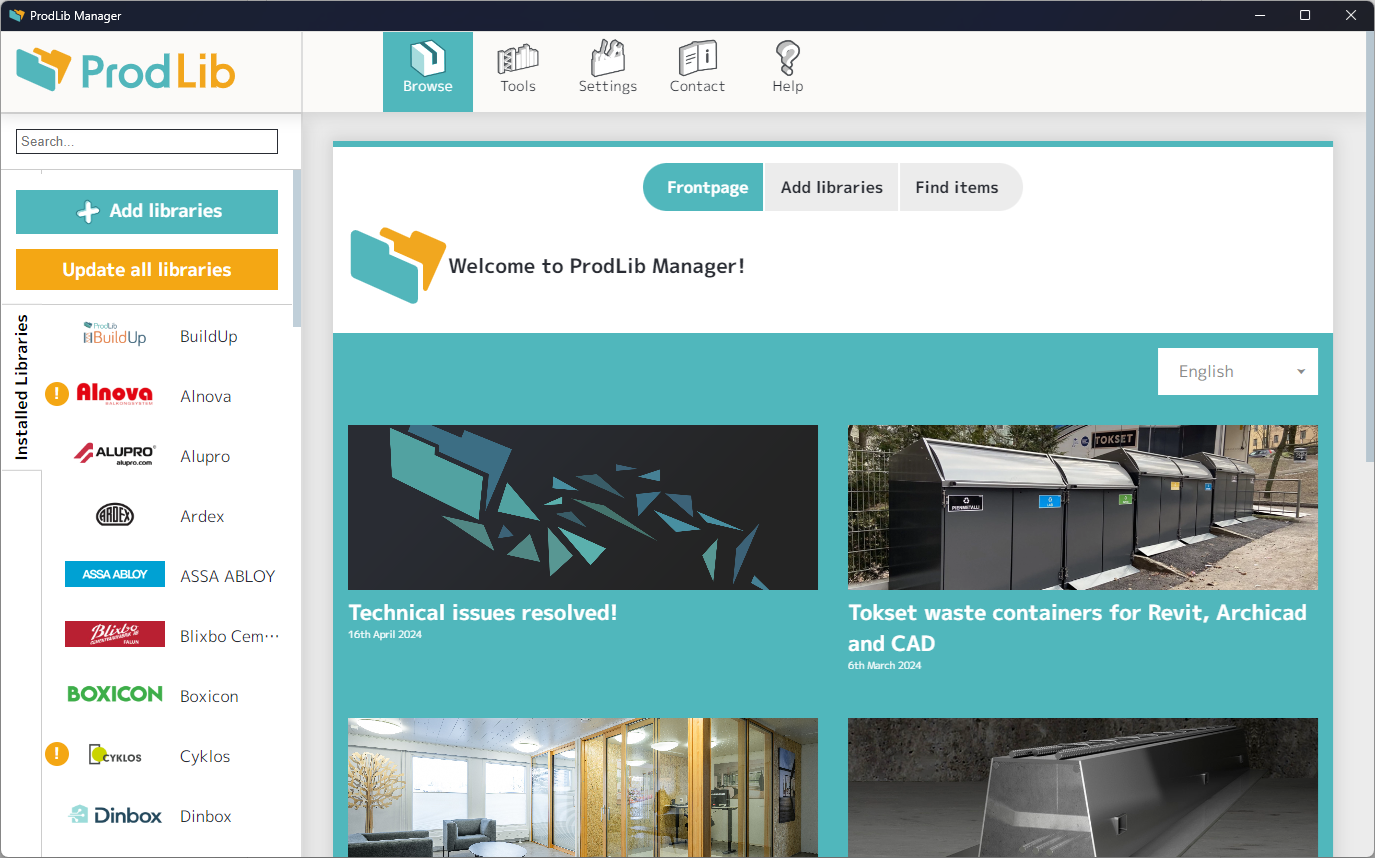Click Update all libraries button
Screen dimensions: 1375x858
click(x=147, y=270)
